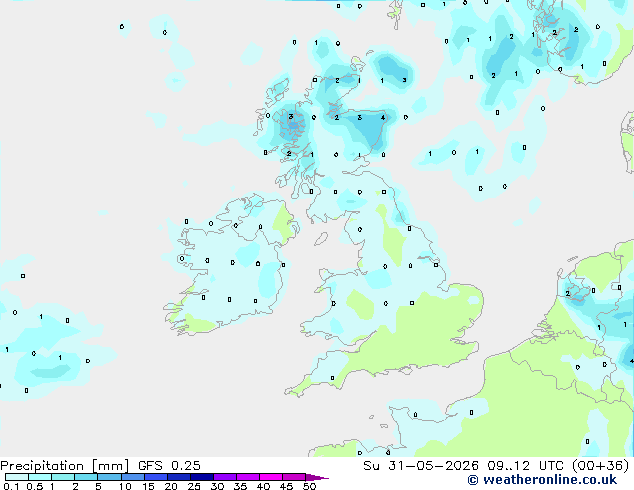Viewport: 634px width, 490px height.
Task: Pick the 40–45 mm magenta swatch
Action: pos(271,477)
